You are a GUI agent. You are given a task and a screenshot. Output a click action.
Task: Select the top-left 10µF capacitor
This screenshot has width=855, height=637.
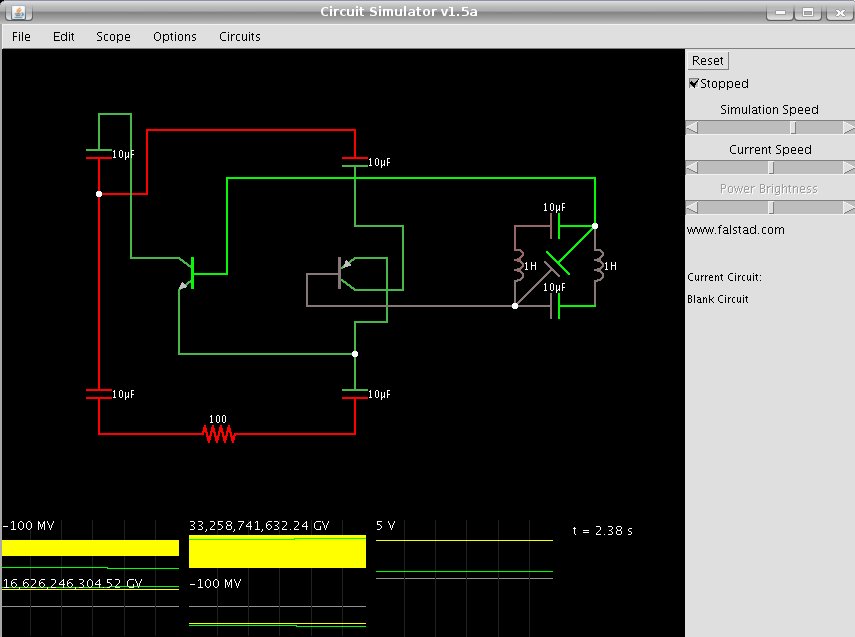(x=99, y=154)
